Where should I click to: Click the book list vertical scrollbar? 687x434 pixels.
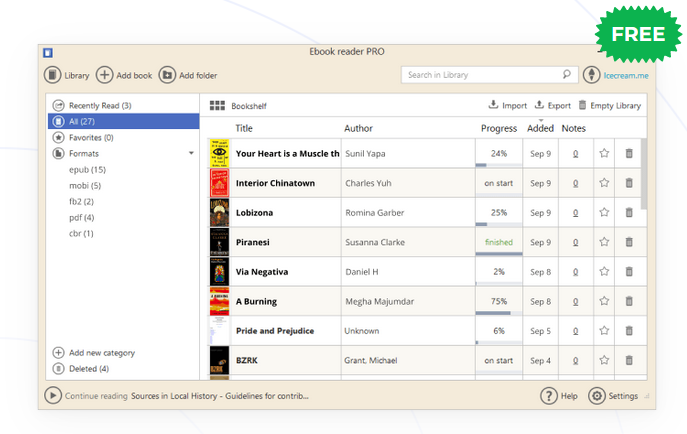(643, 174)
